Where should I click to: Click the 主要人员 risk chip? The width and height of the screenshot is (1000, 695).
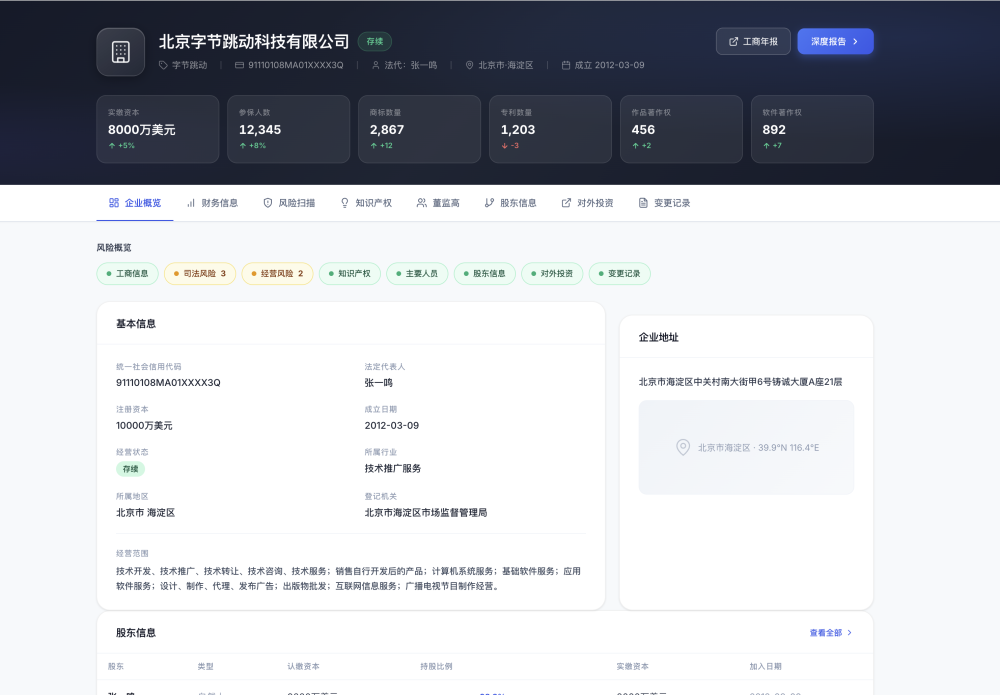point(417,274)
